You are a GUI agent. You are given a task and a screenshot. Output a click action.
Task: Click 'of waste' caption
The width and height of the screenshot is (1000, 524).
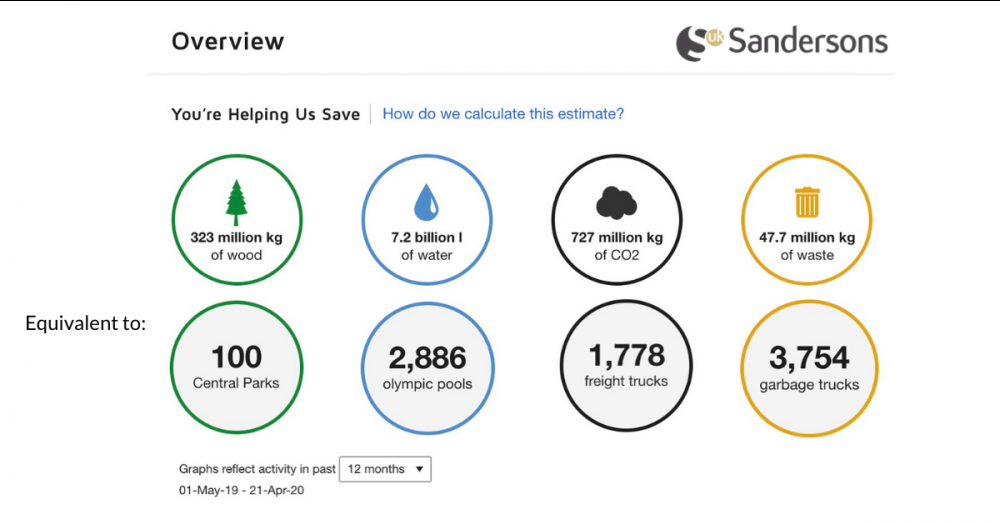(807, 255)
